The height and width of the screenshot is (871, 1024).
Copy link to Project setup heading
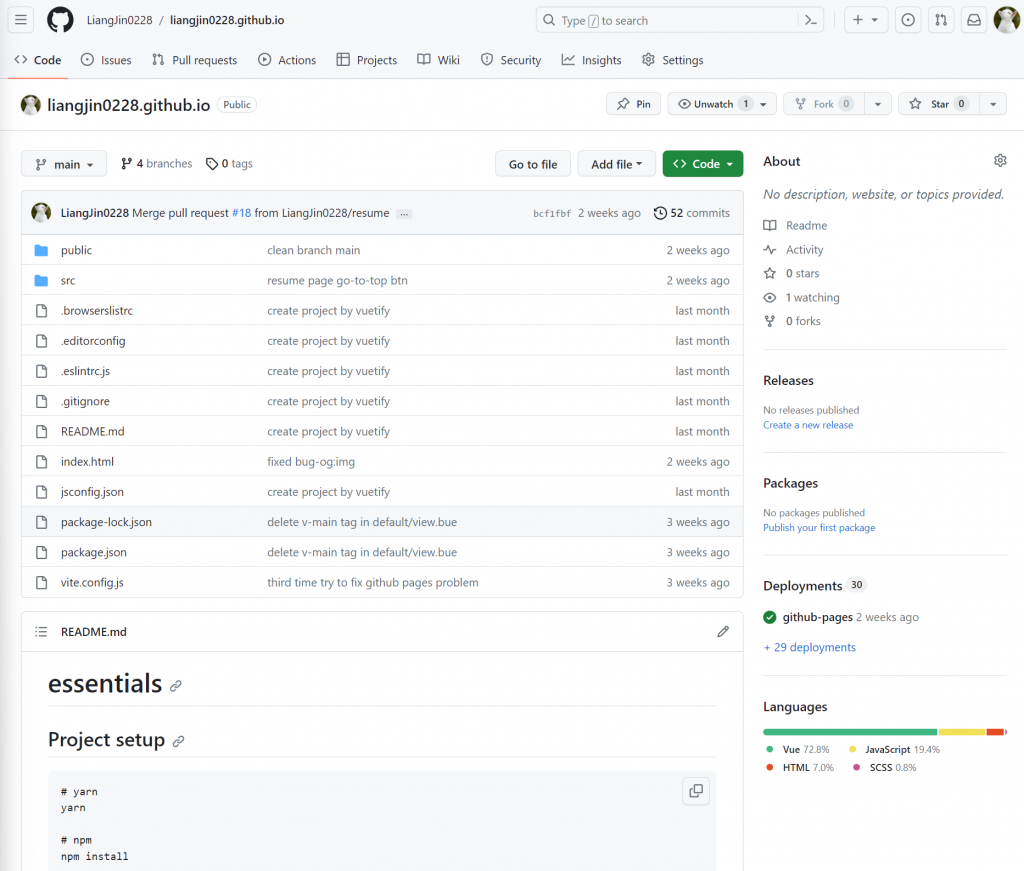click(178, 741)
